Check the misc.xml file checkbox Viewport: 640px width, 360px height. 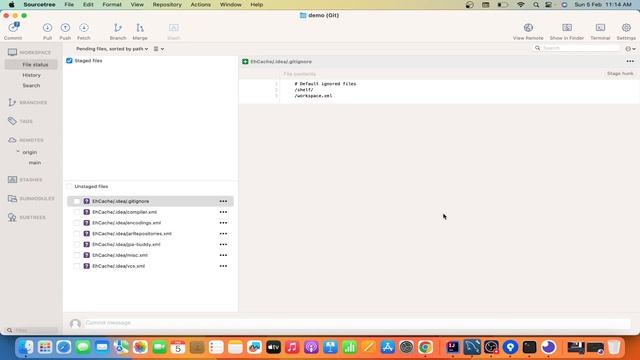click(x=77, y=255)
